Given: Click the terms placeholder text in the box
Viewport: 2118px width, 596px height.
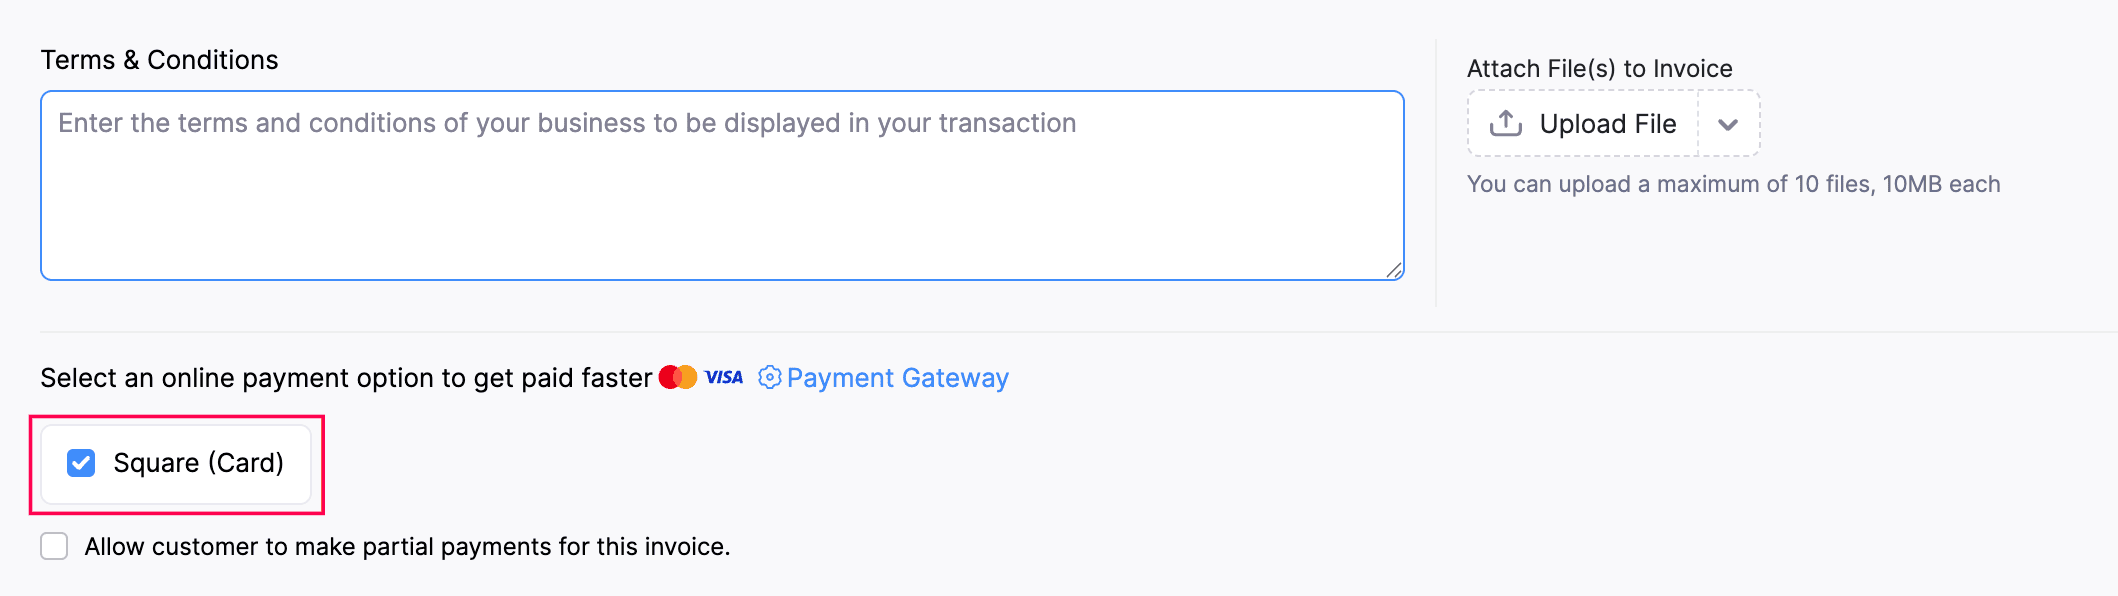Looking at the screenshot, I should (x=567, y=123).
